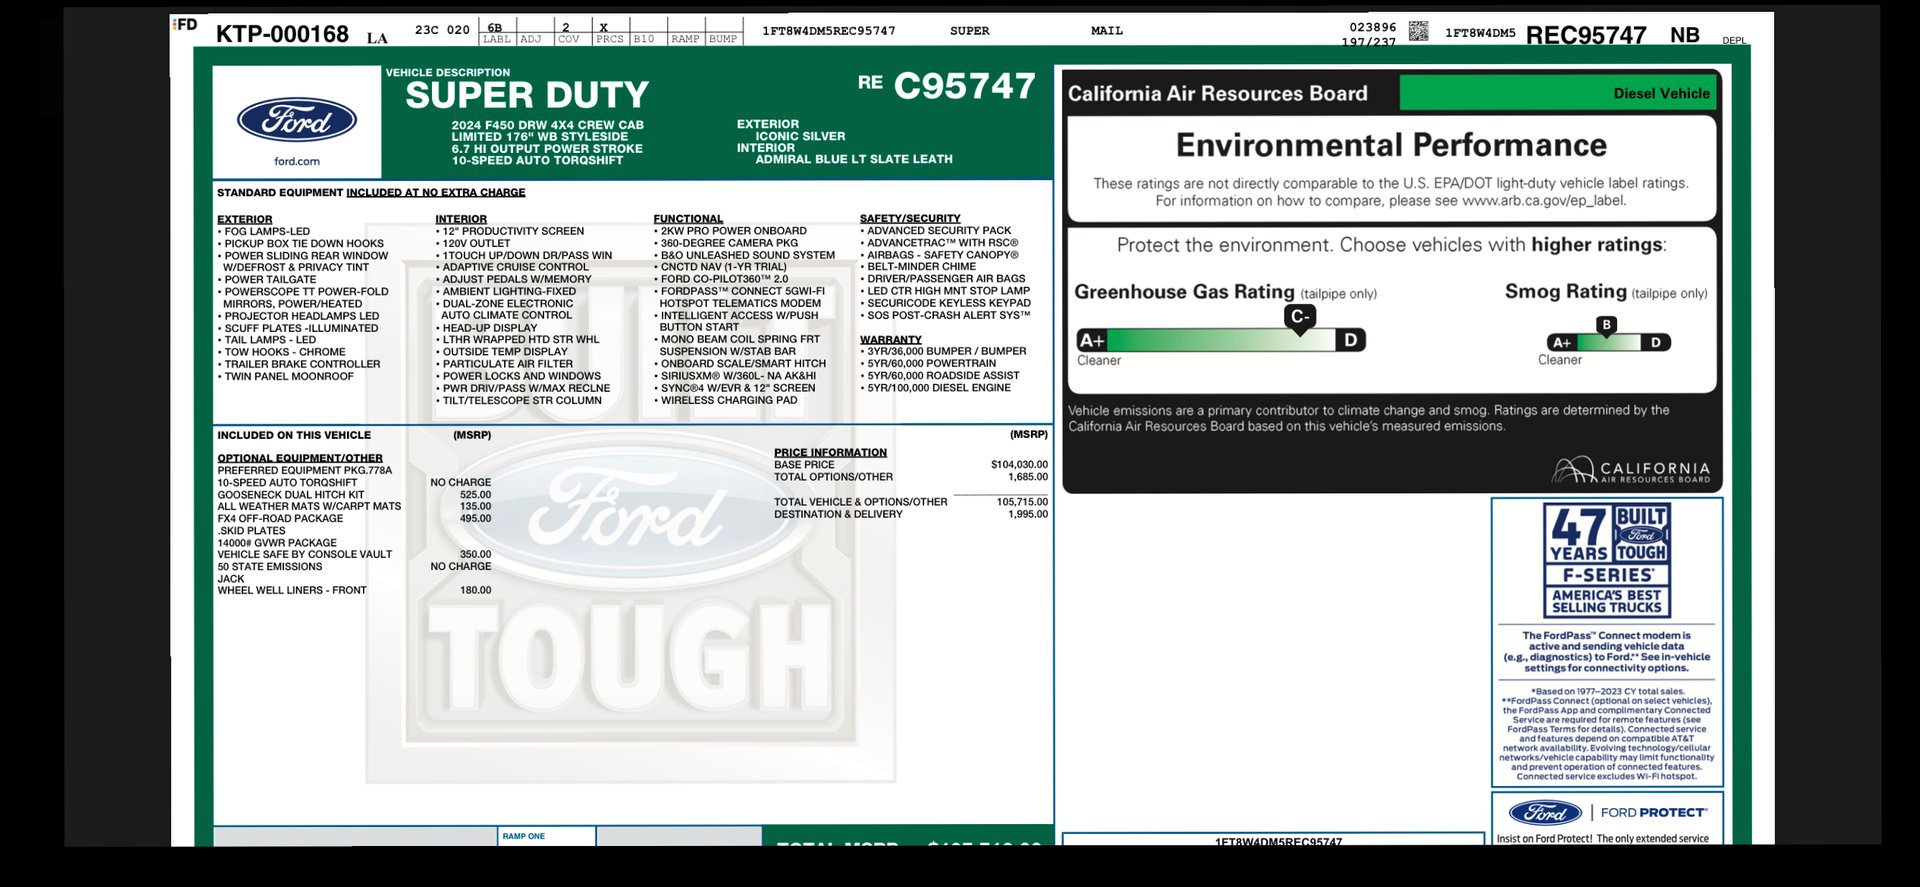The image size is (1920, 887).
Task: Select 'FX4 OFF-ROAD PACKAGE' option
Action: coord(280,518)
